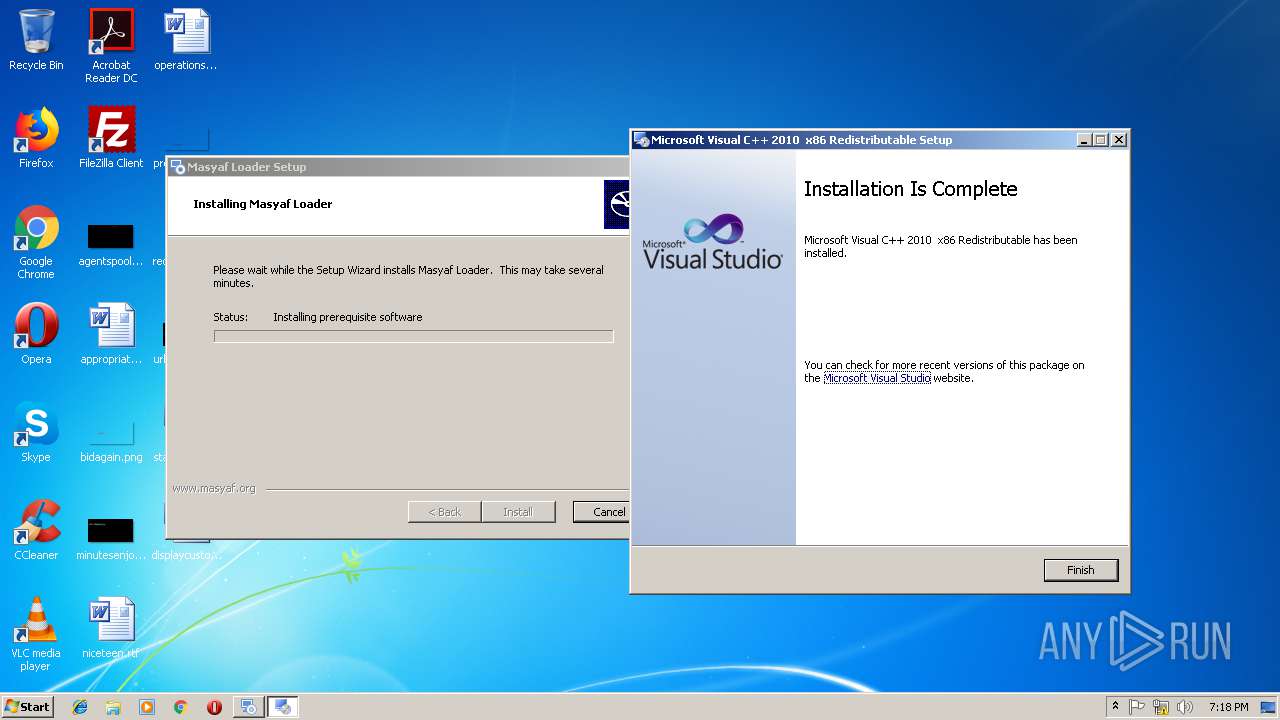Screen dimensions: 1280x720
Task: Open niceteen.rtf document icon
Action: (111, 628)
